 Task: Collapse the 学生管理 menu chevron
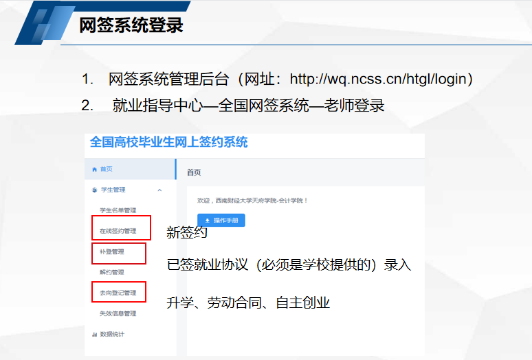[x=159, y=190]
